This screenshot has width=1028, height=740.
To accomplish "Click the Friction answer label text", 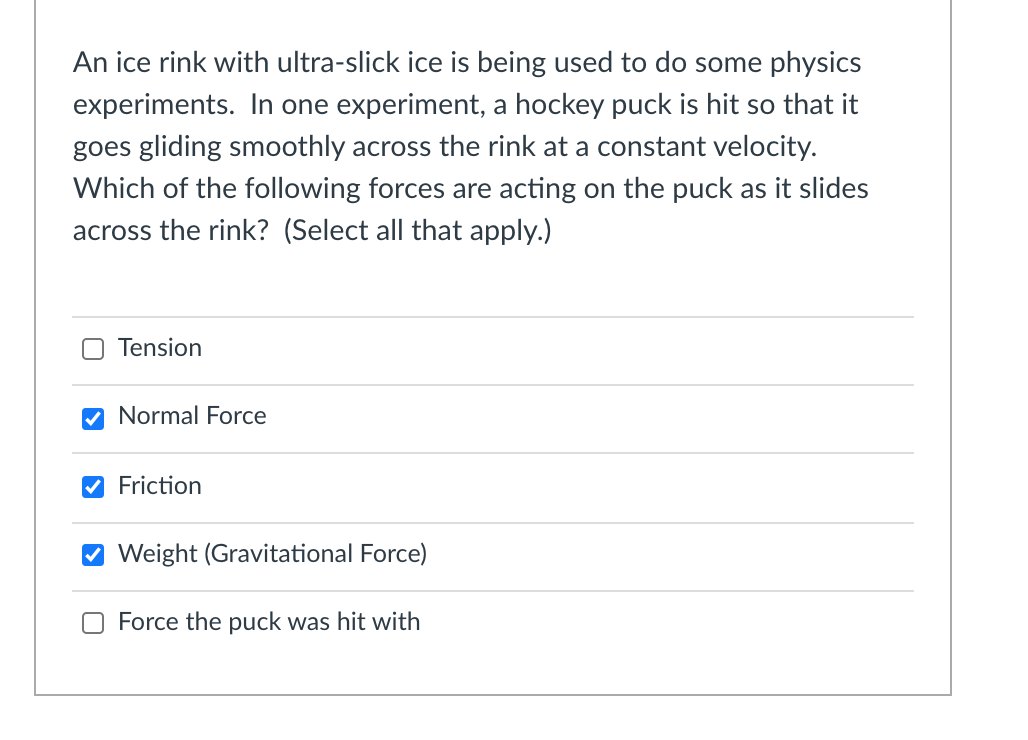I will (160, 486).
